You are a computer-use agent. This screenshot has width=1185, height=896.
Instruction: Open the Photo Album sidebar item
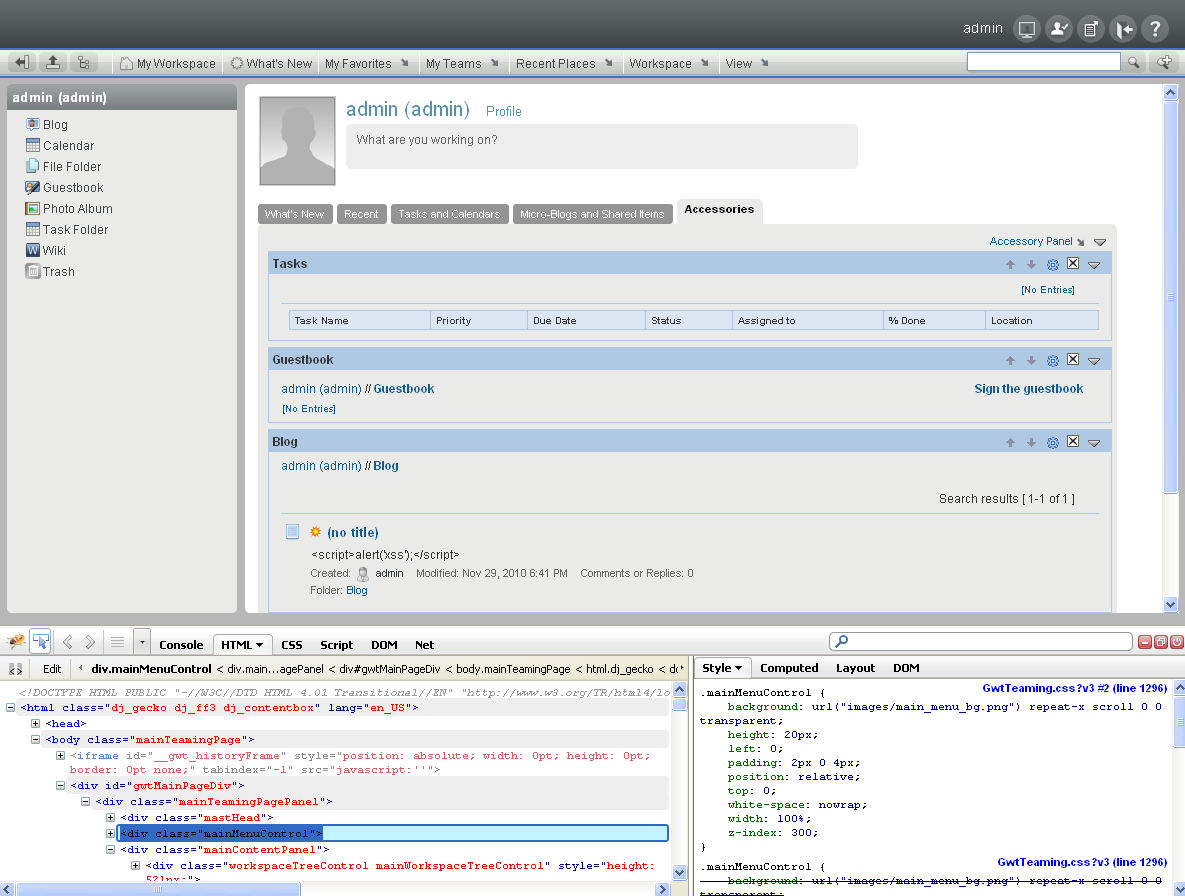77,209
